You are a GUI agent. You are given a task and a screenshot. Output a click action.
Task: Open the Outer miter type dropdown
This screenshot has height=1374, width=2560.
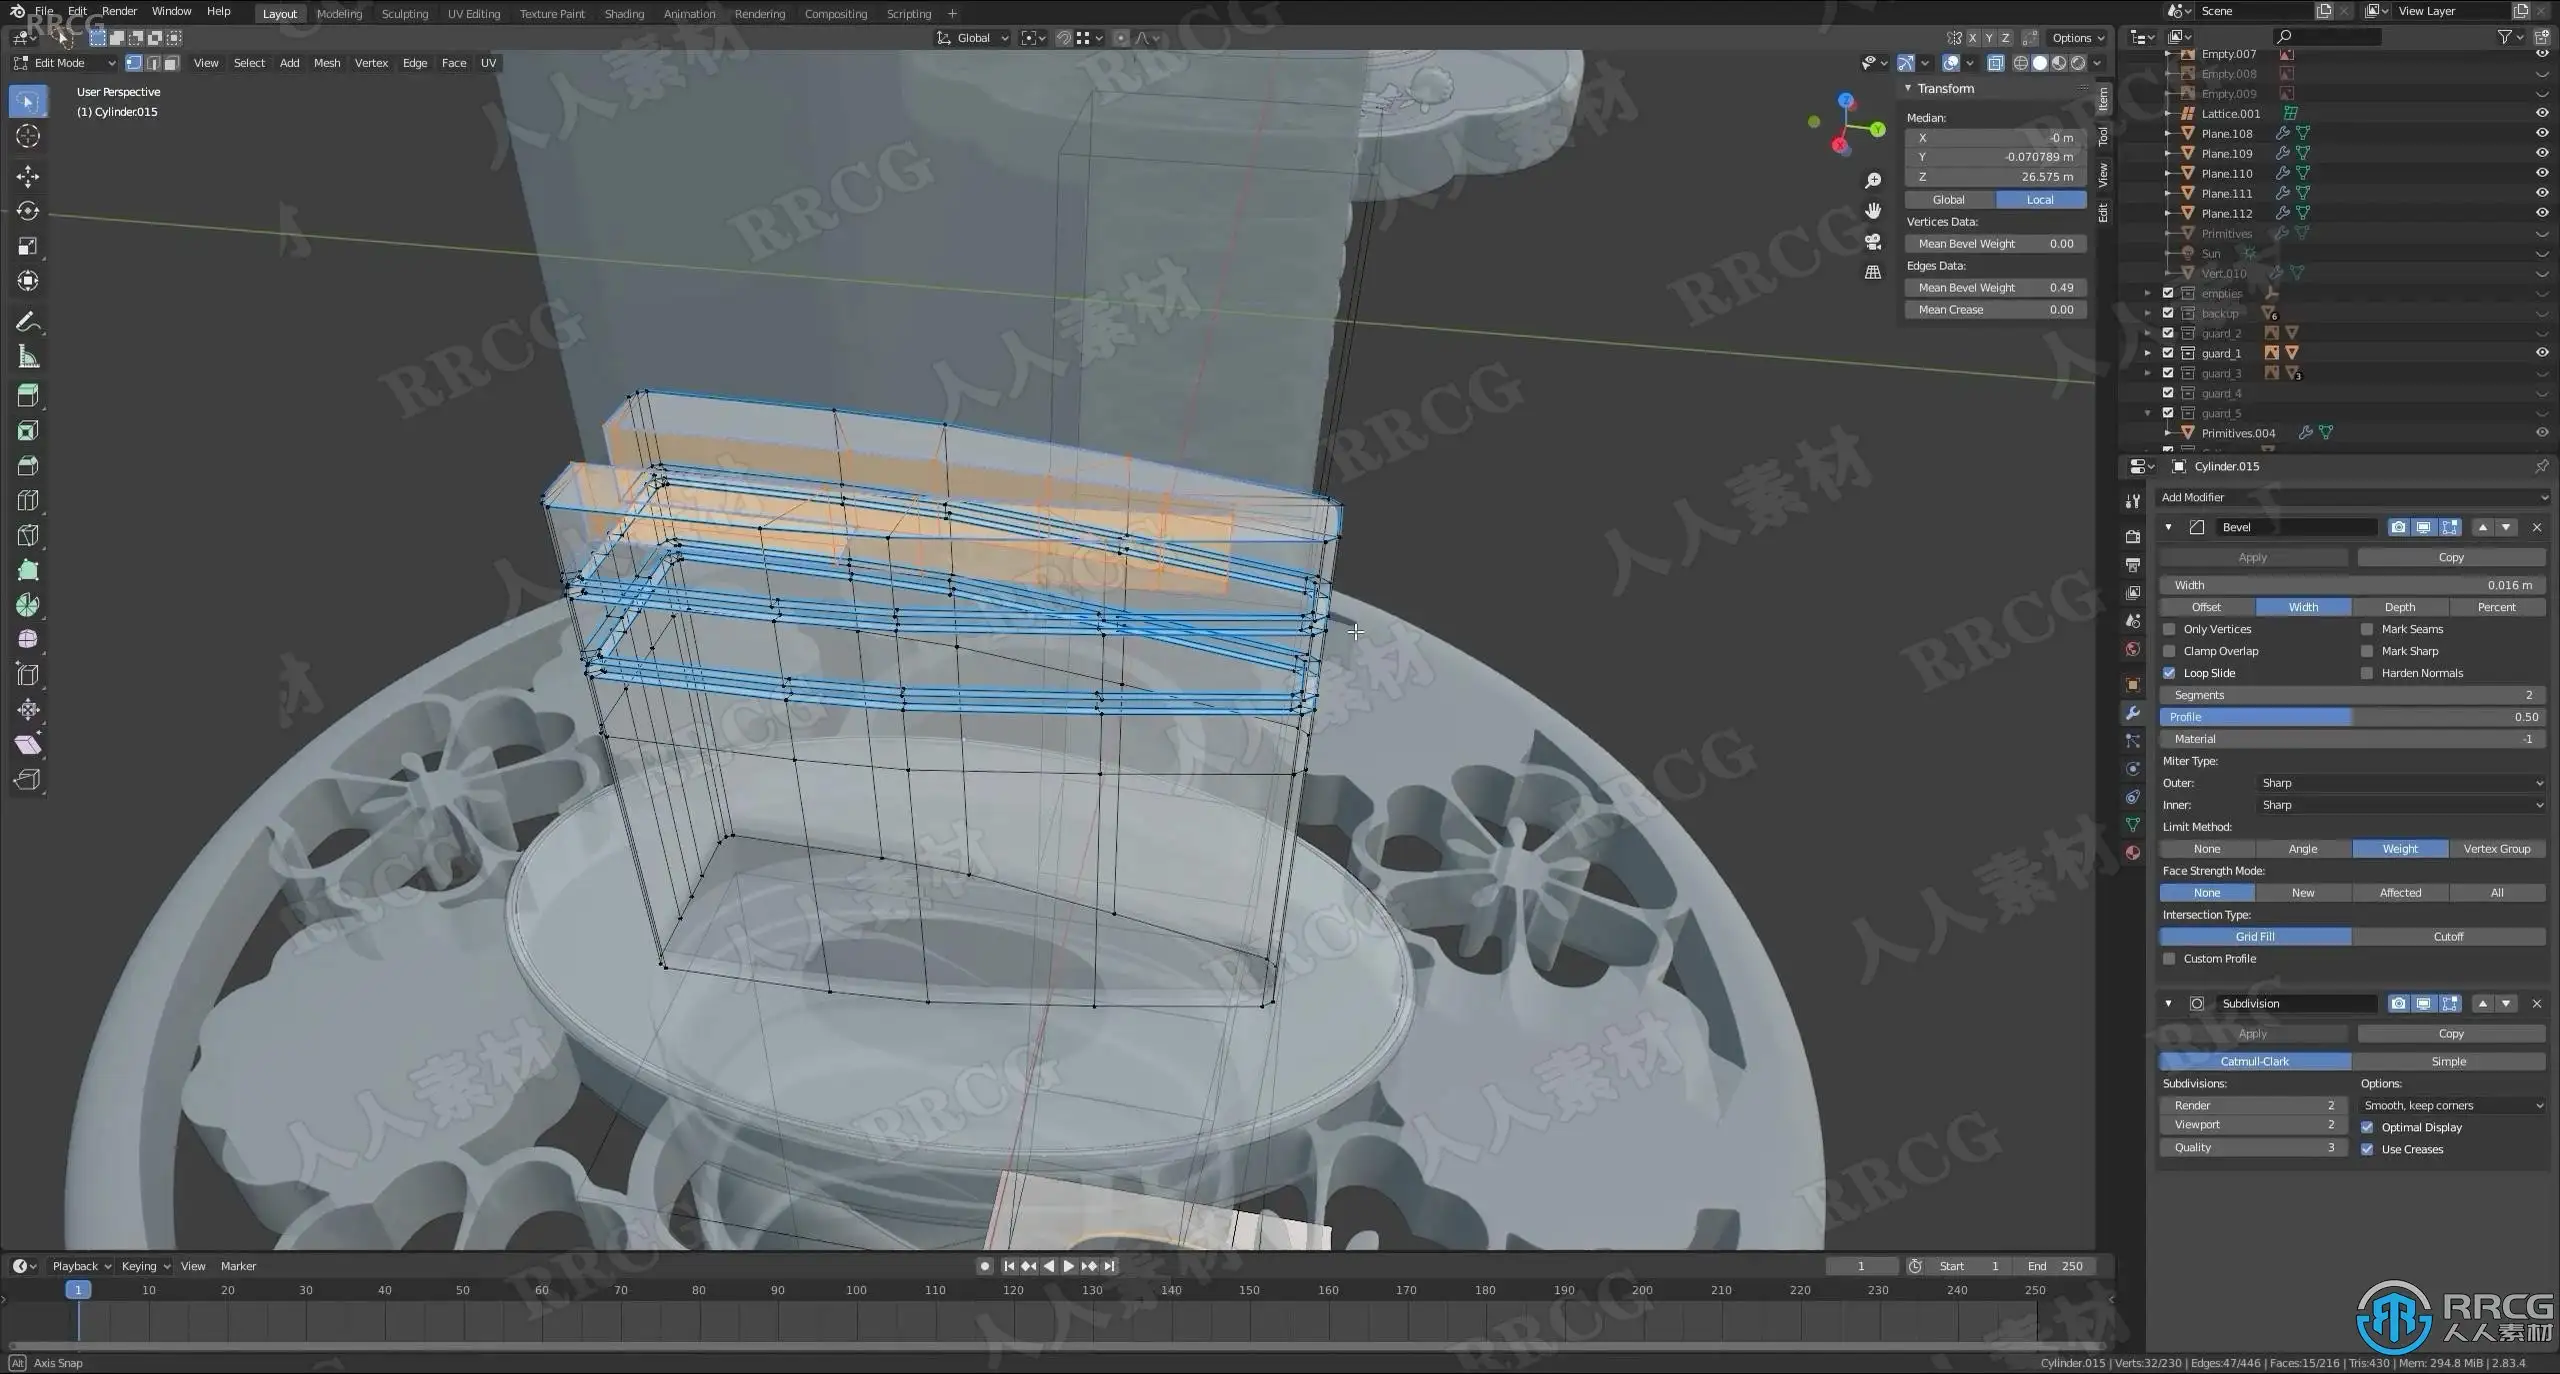pyautogui.click(x=2400, y=783)
